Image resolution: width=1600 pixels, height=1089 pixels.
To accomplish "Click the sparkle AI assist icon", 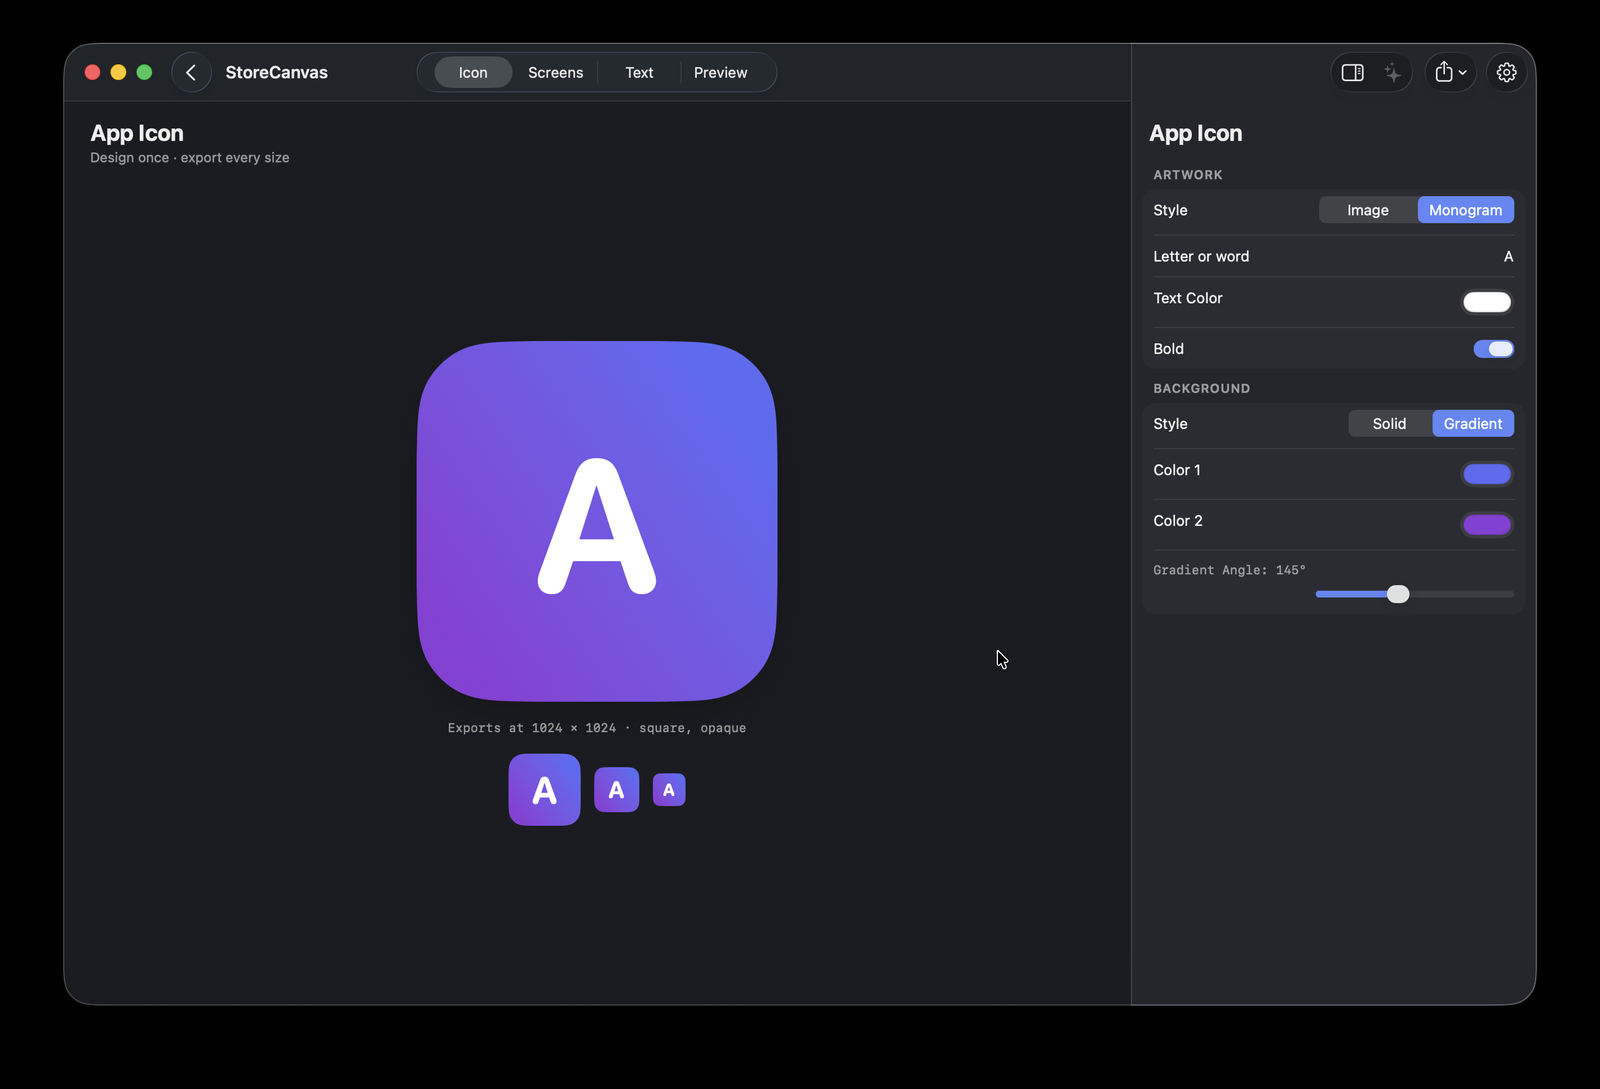I will pyautogui.click(x=1392, y=72).
